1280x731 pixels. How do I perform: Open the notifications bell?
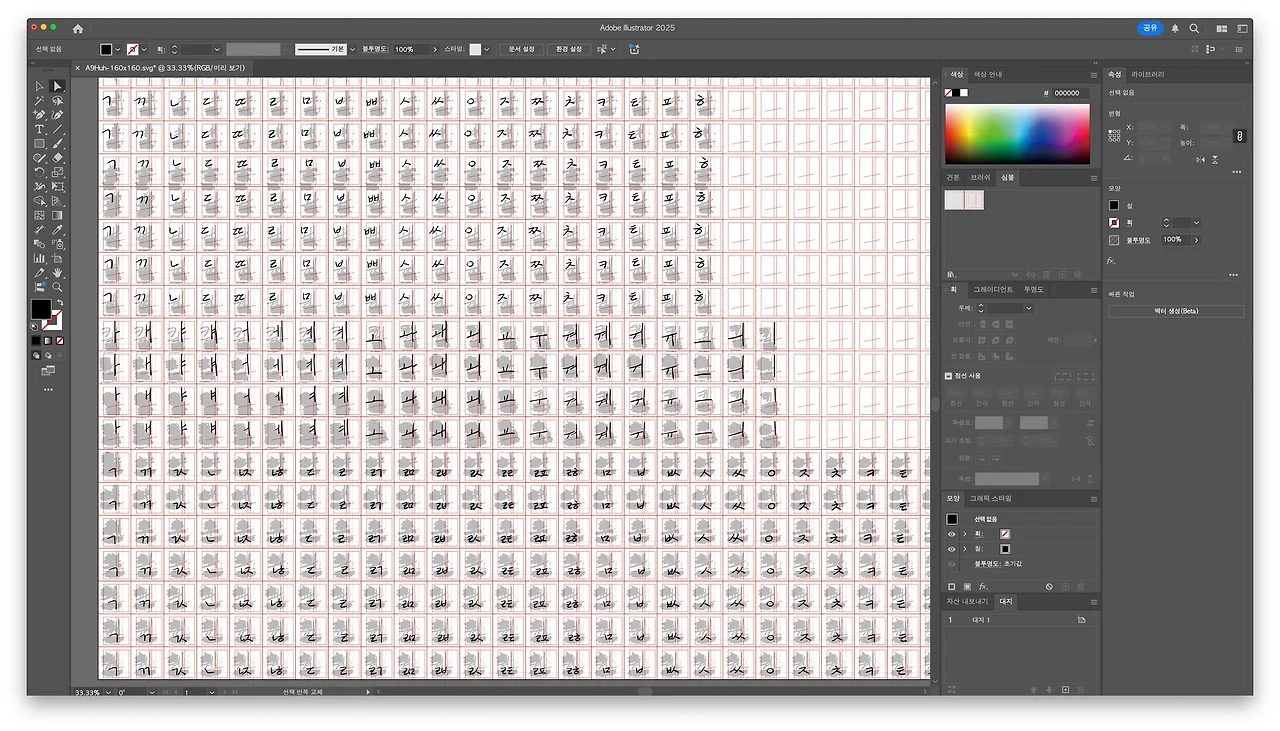[x=1175, y=28]
